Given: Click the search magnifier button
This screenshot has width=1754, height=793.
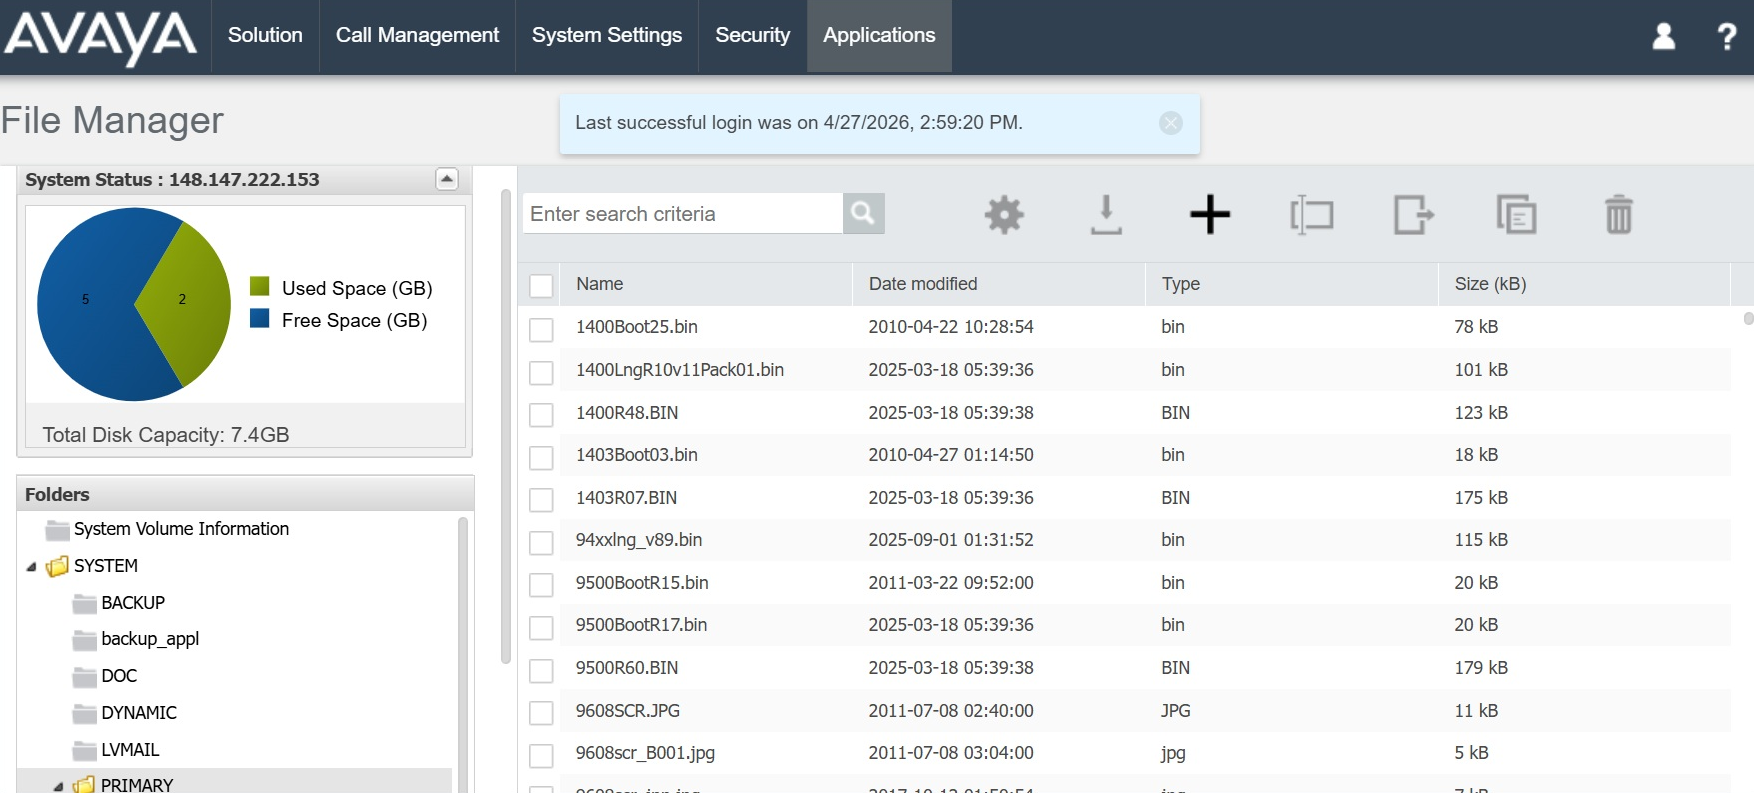Looking at the screenshot, I should 863,213.
